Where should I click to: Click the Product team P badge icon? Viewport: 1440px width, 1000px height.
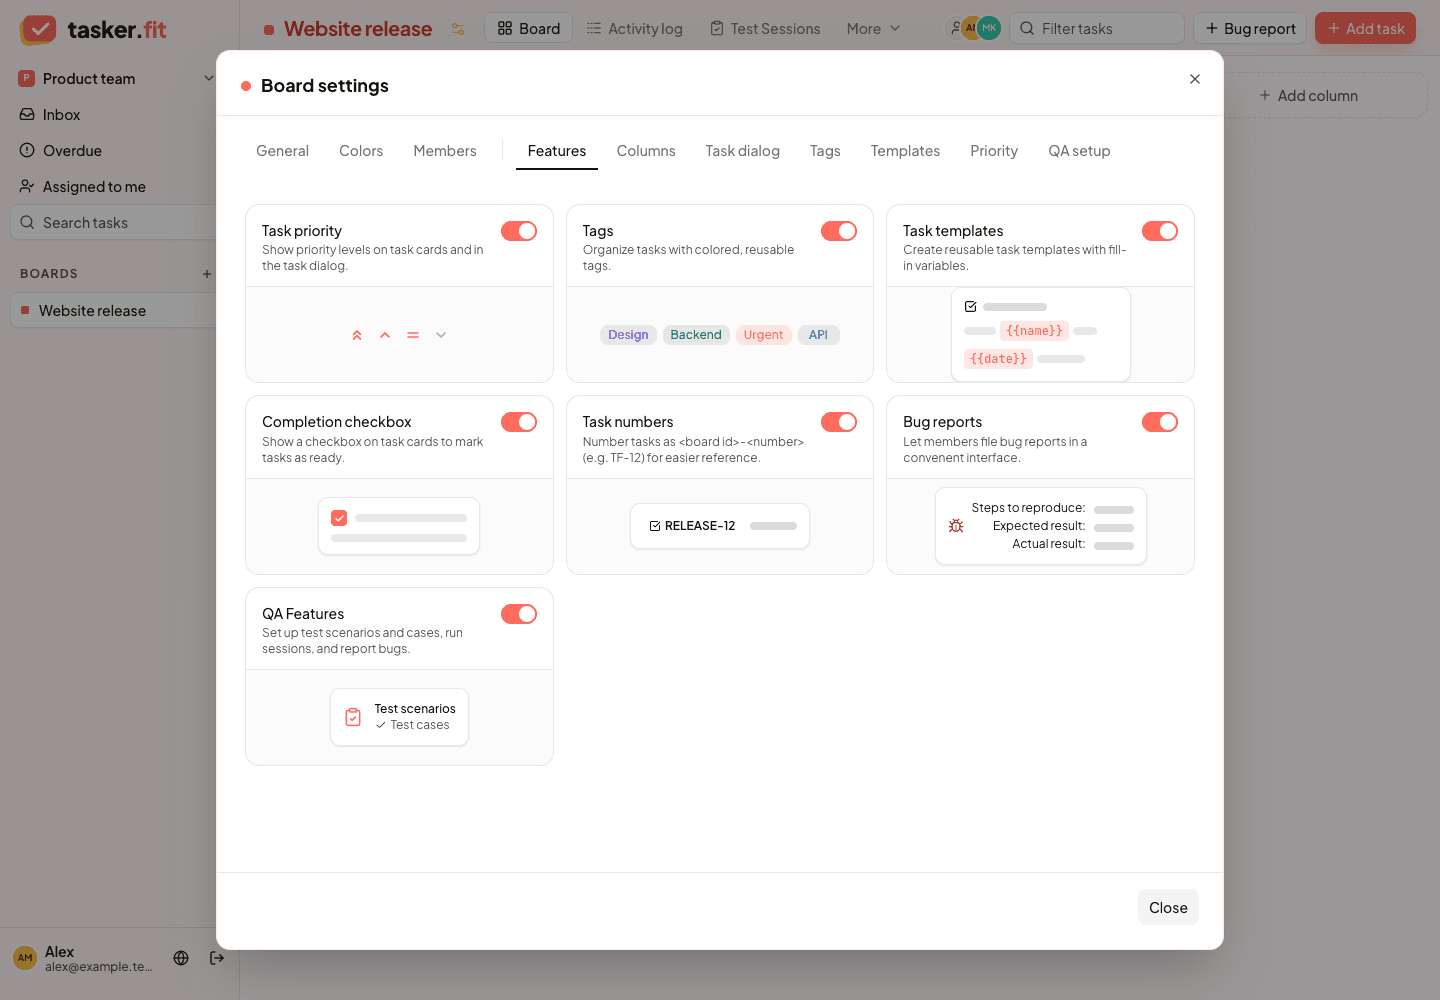point(27,78)
